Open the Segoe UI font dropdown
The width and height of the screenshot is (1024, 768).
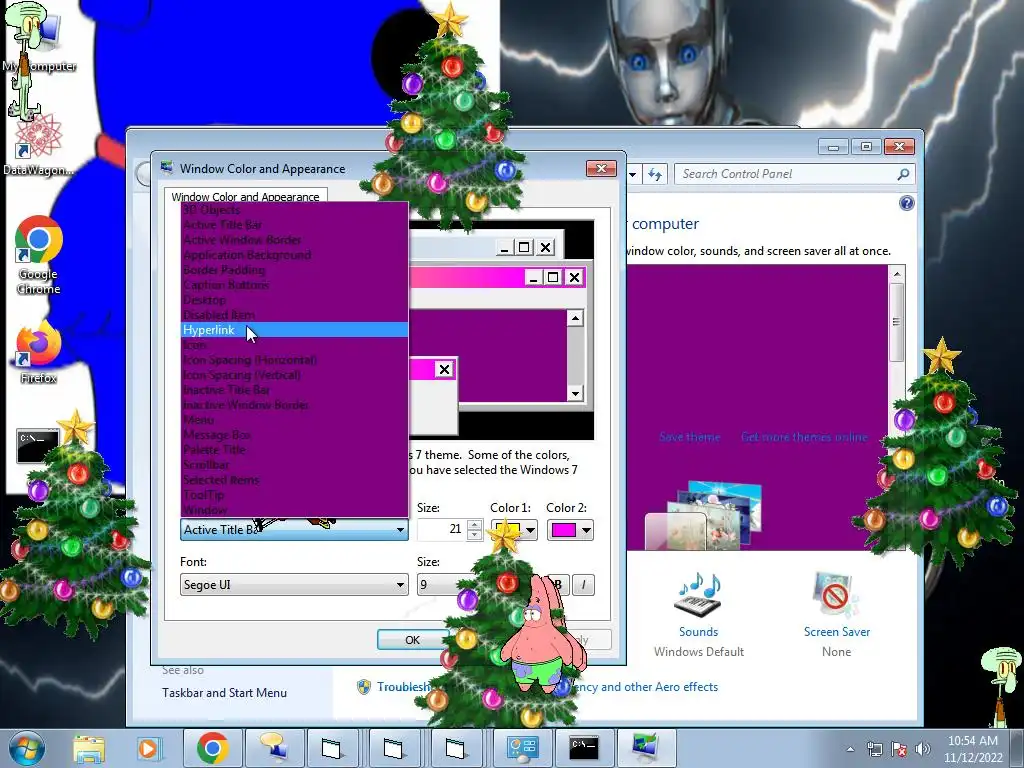[x=294, y=584]
